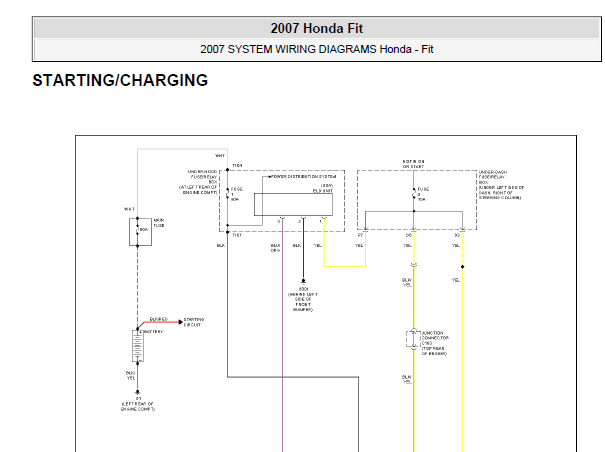The width and height of the screenshot is (605, 452).
Task: Click the junction connector dashed symbol
Action: pyautogui.click(x=413, y=339)
